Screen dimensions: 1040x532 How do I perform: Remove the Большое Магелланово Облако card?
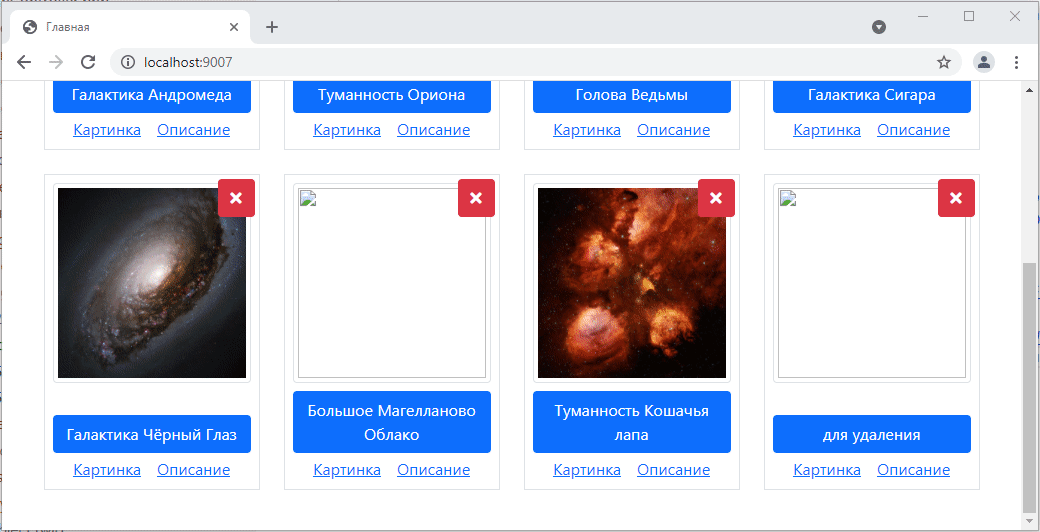(x=476, y=198)
